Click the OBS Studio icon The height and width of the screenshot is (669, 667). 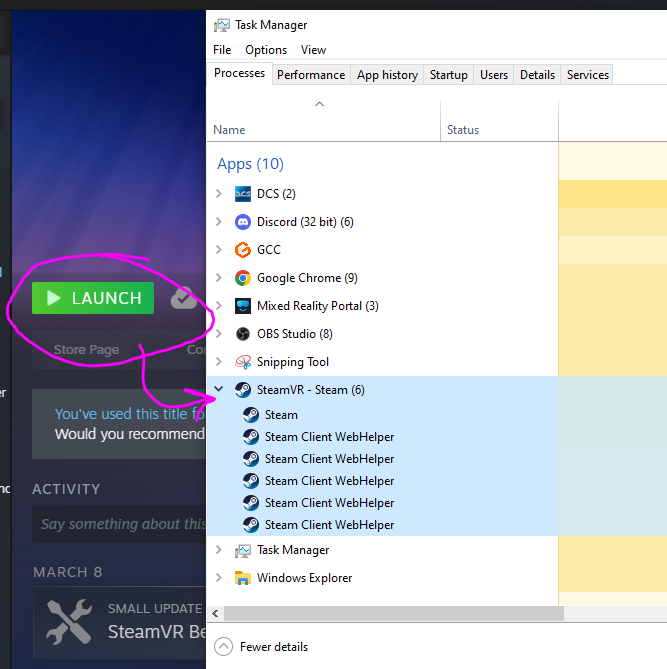tap(243, 334)
